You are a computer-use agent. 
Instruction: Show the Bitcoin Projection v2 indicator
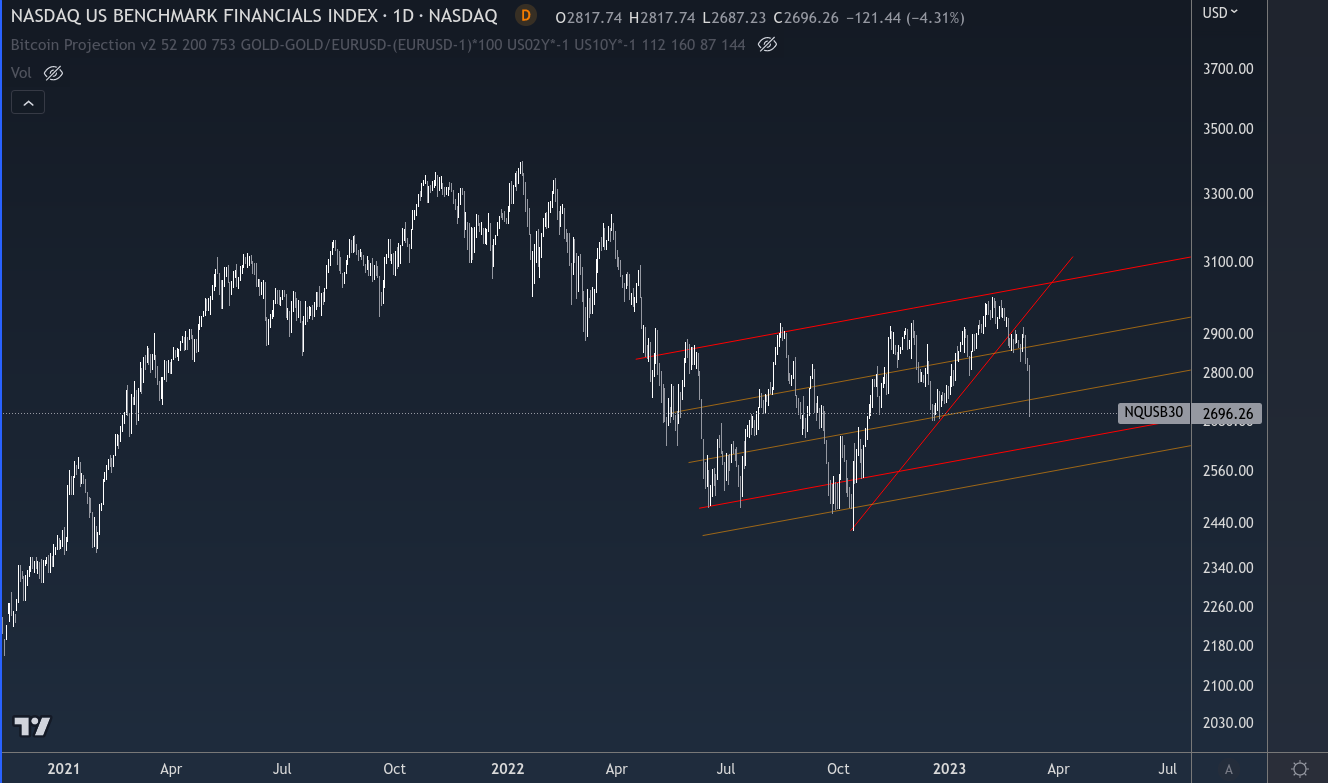(767, 45)
